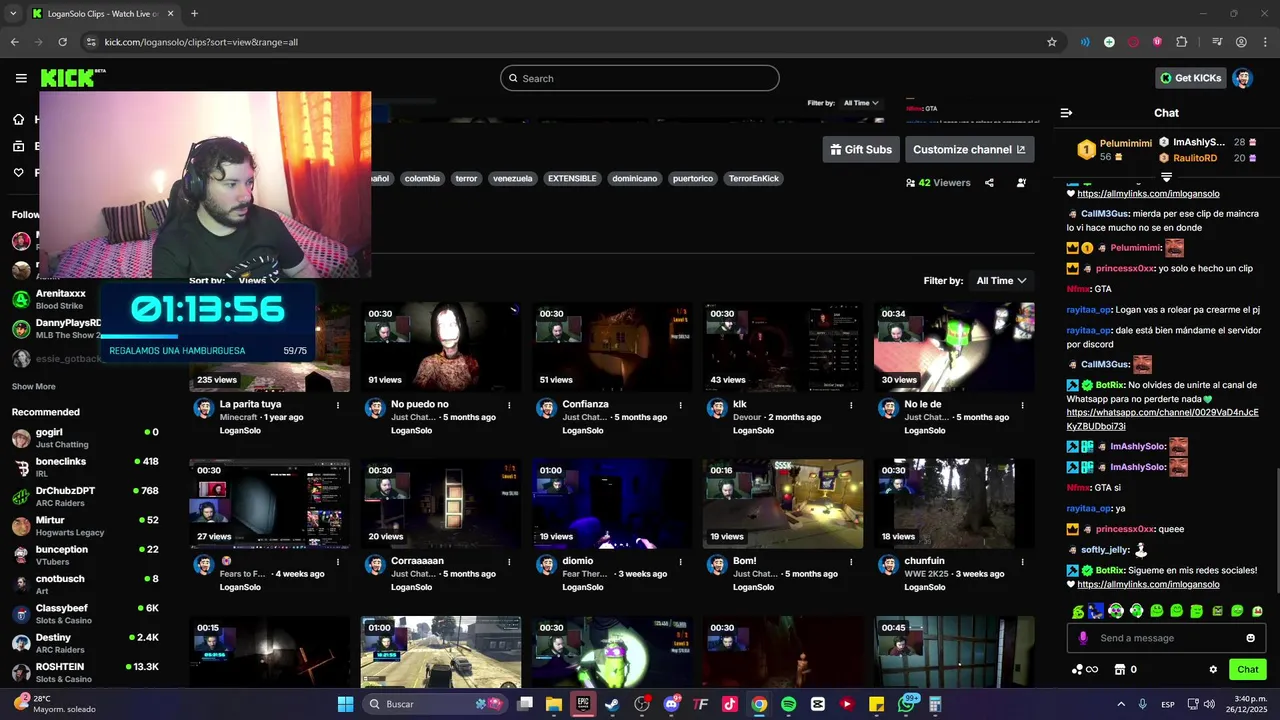Play the 'Bom!' clip thumbnail
This screenshot has width=1280, height=720.
[783, 504]
